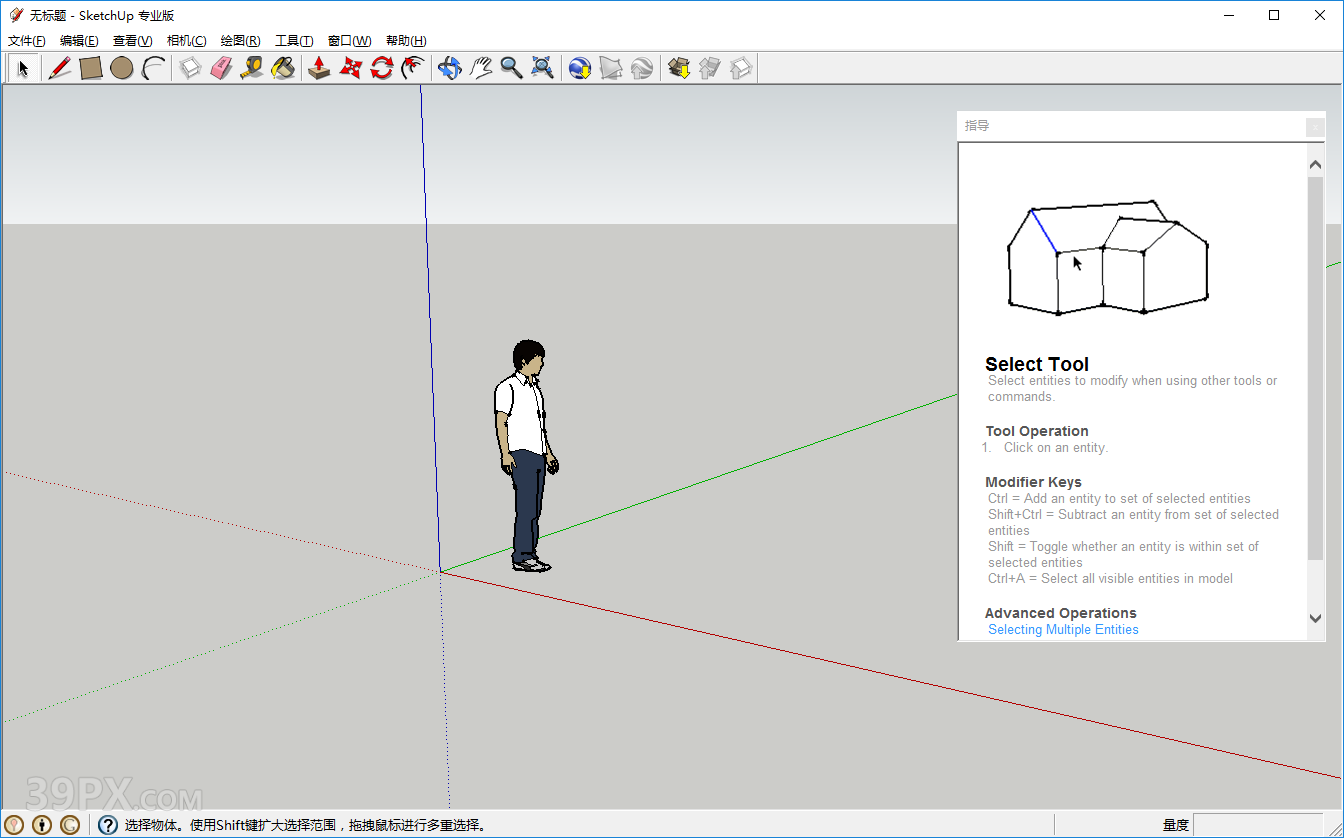This screenshot has height=838, width=1344.
Task: Open the 窗口(W) menu
Action: coord(348,40)
